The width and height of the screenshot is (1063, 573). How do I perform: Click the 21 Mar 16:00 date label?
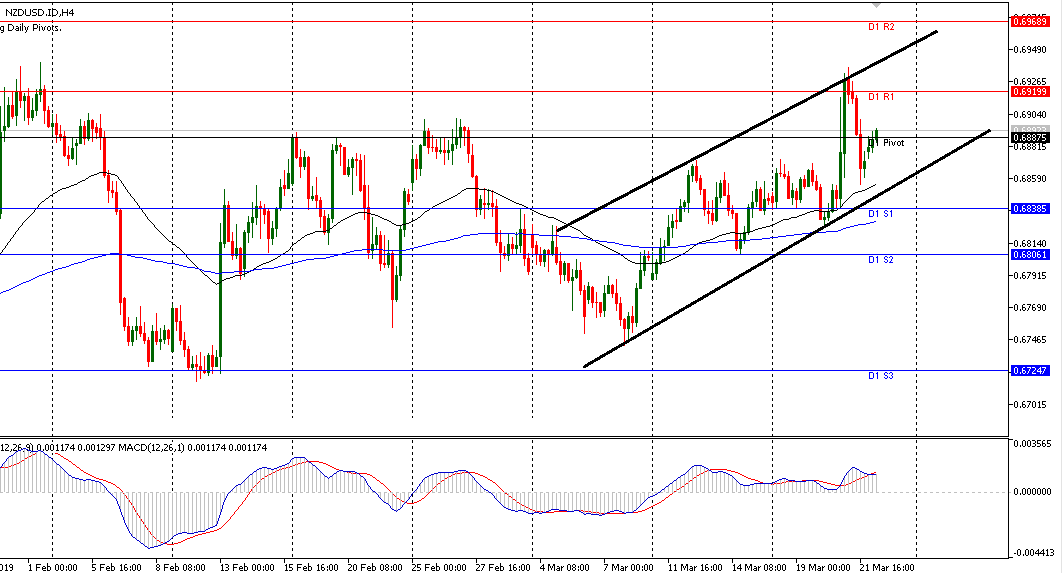[890, 567]
